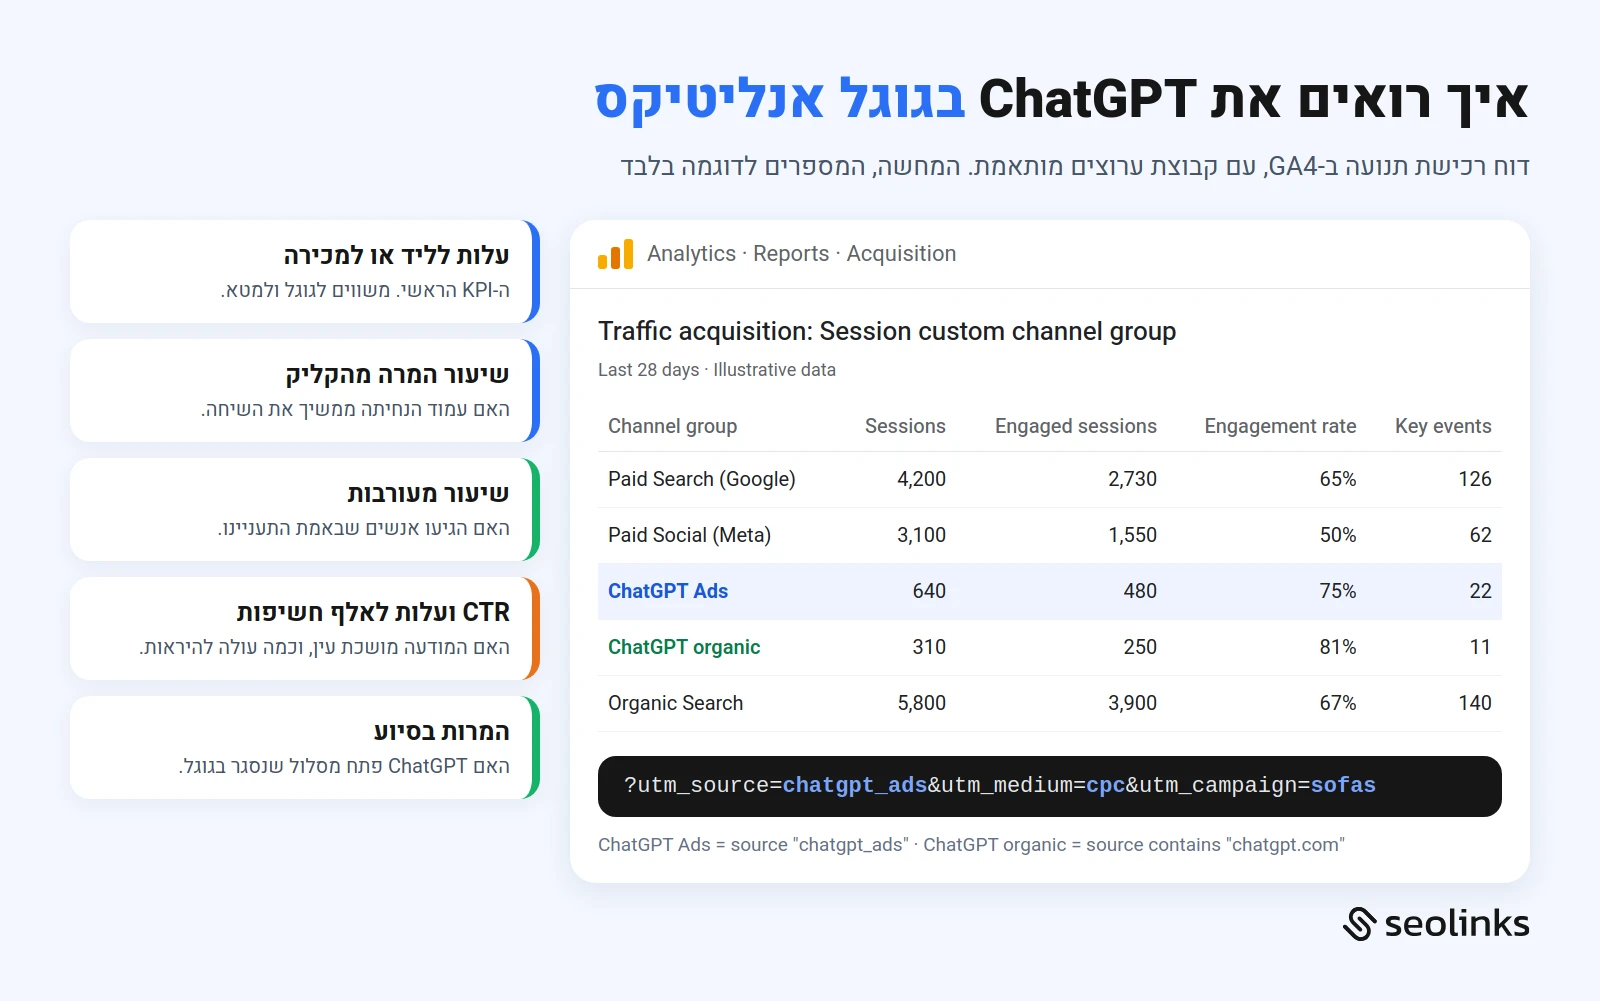The image size is (1600, 1001).
Task: Select the 'CTR ועלות לאלף חשיפות' card
Action: pos(305,629)
